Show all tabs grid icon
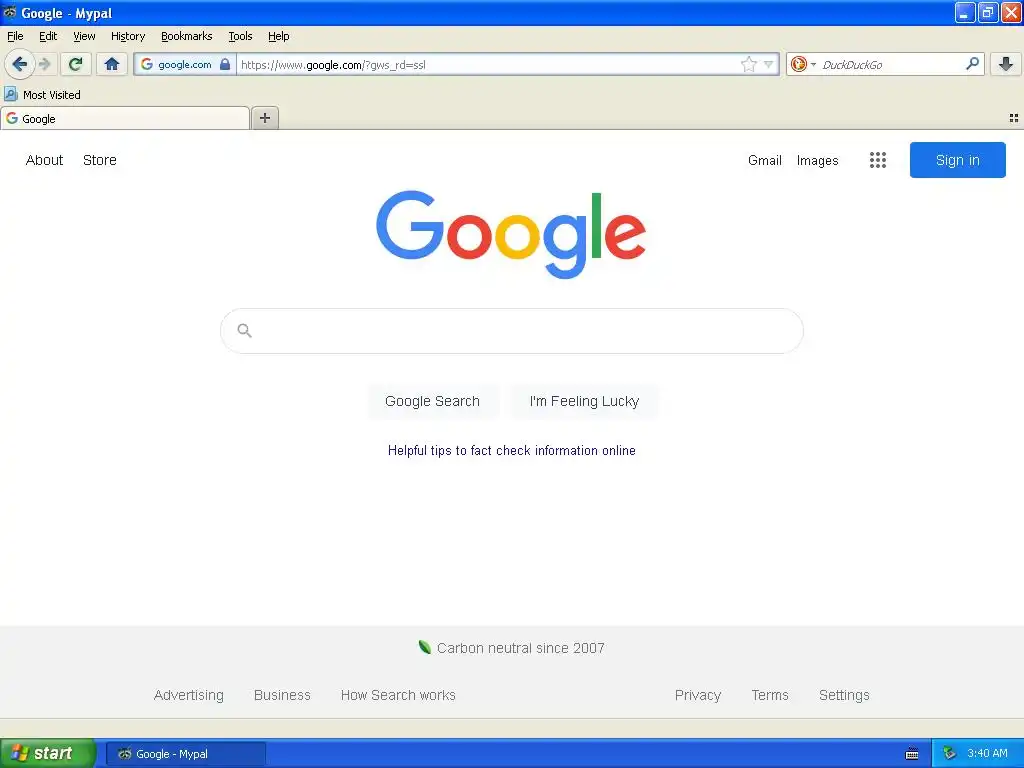1024x768 pixels. pos(1014,118)
